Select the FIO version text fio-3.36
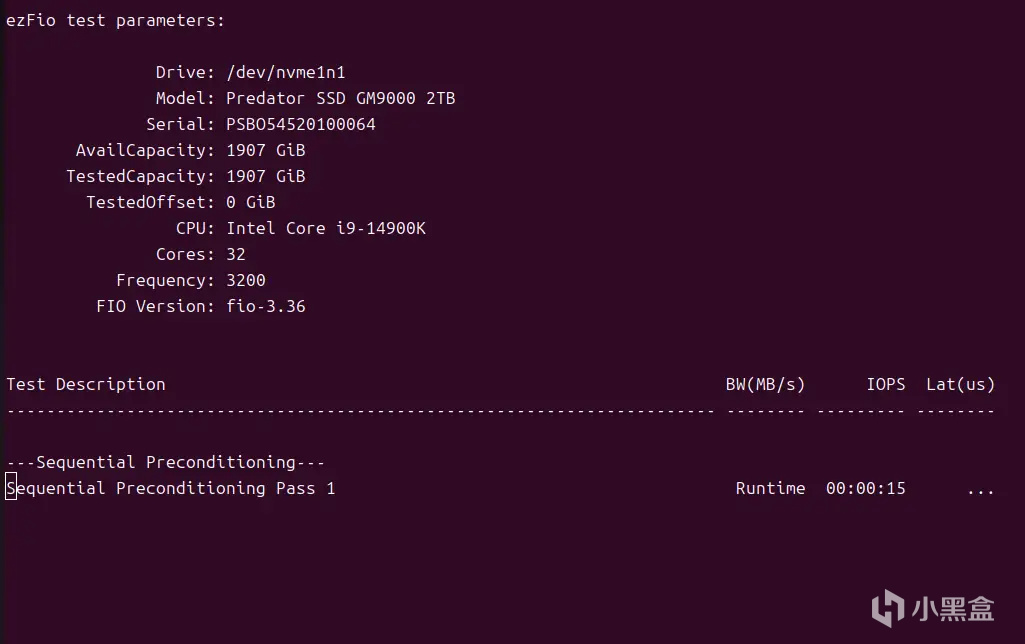 coord(266,306)
